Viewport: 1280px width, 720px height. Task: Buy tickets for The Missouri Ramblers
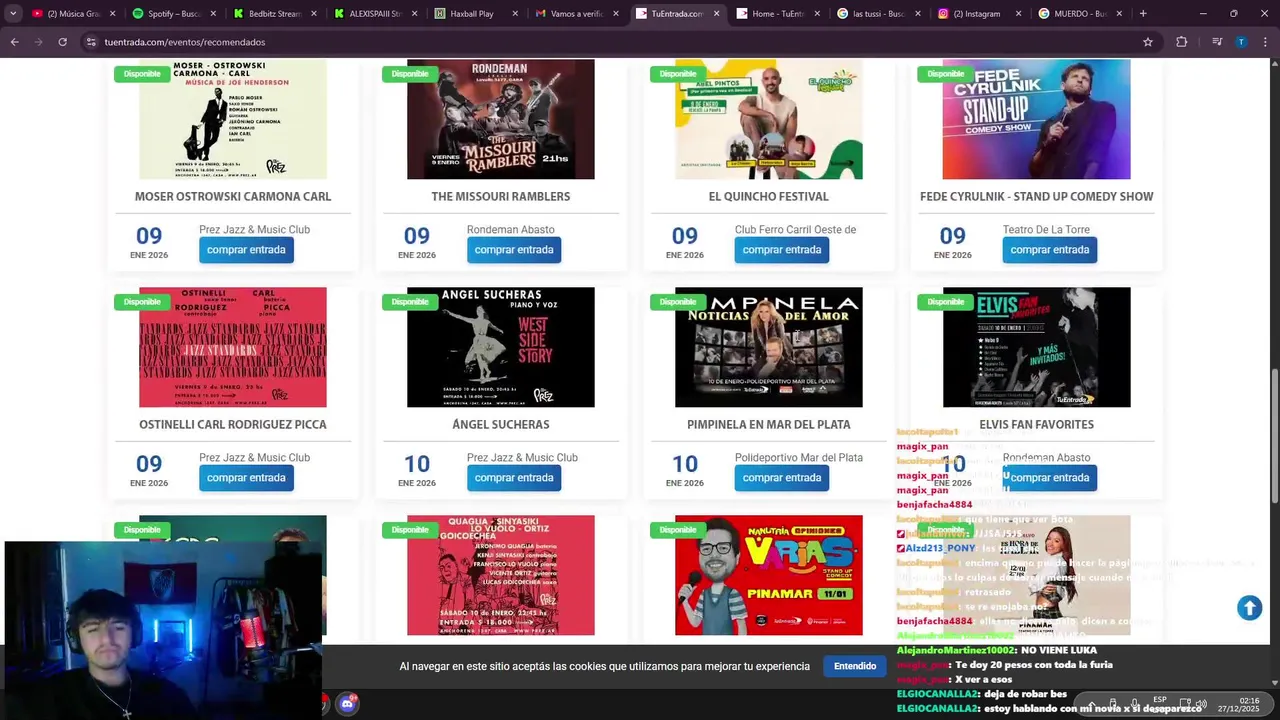click(x=514, y=250)
